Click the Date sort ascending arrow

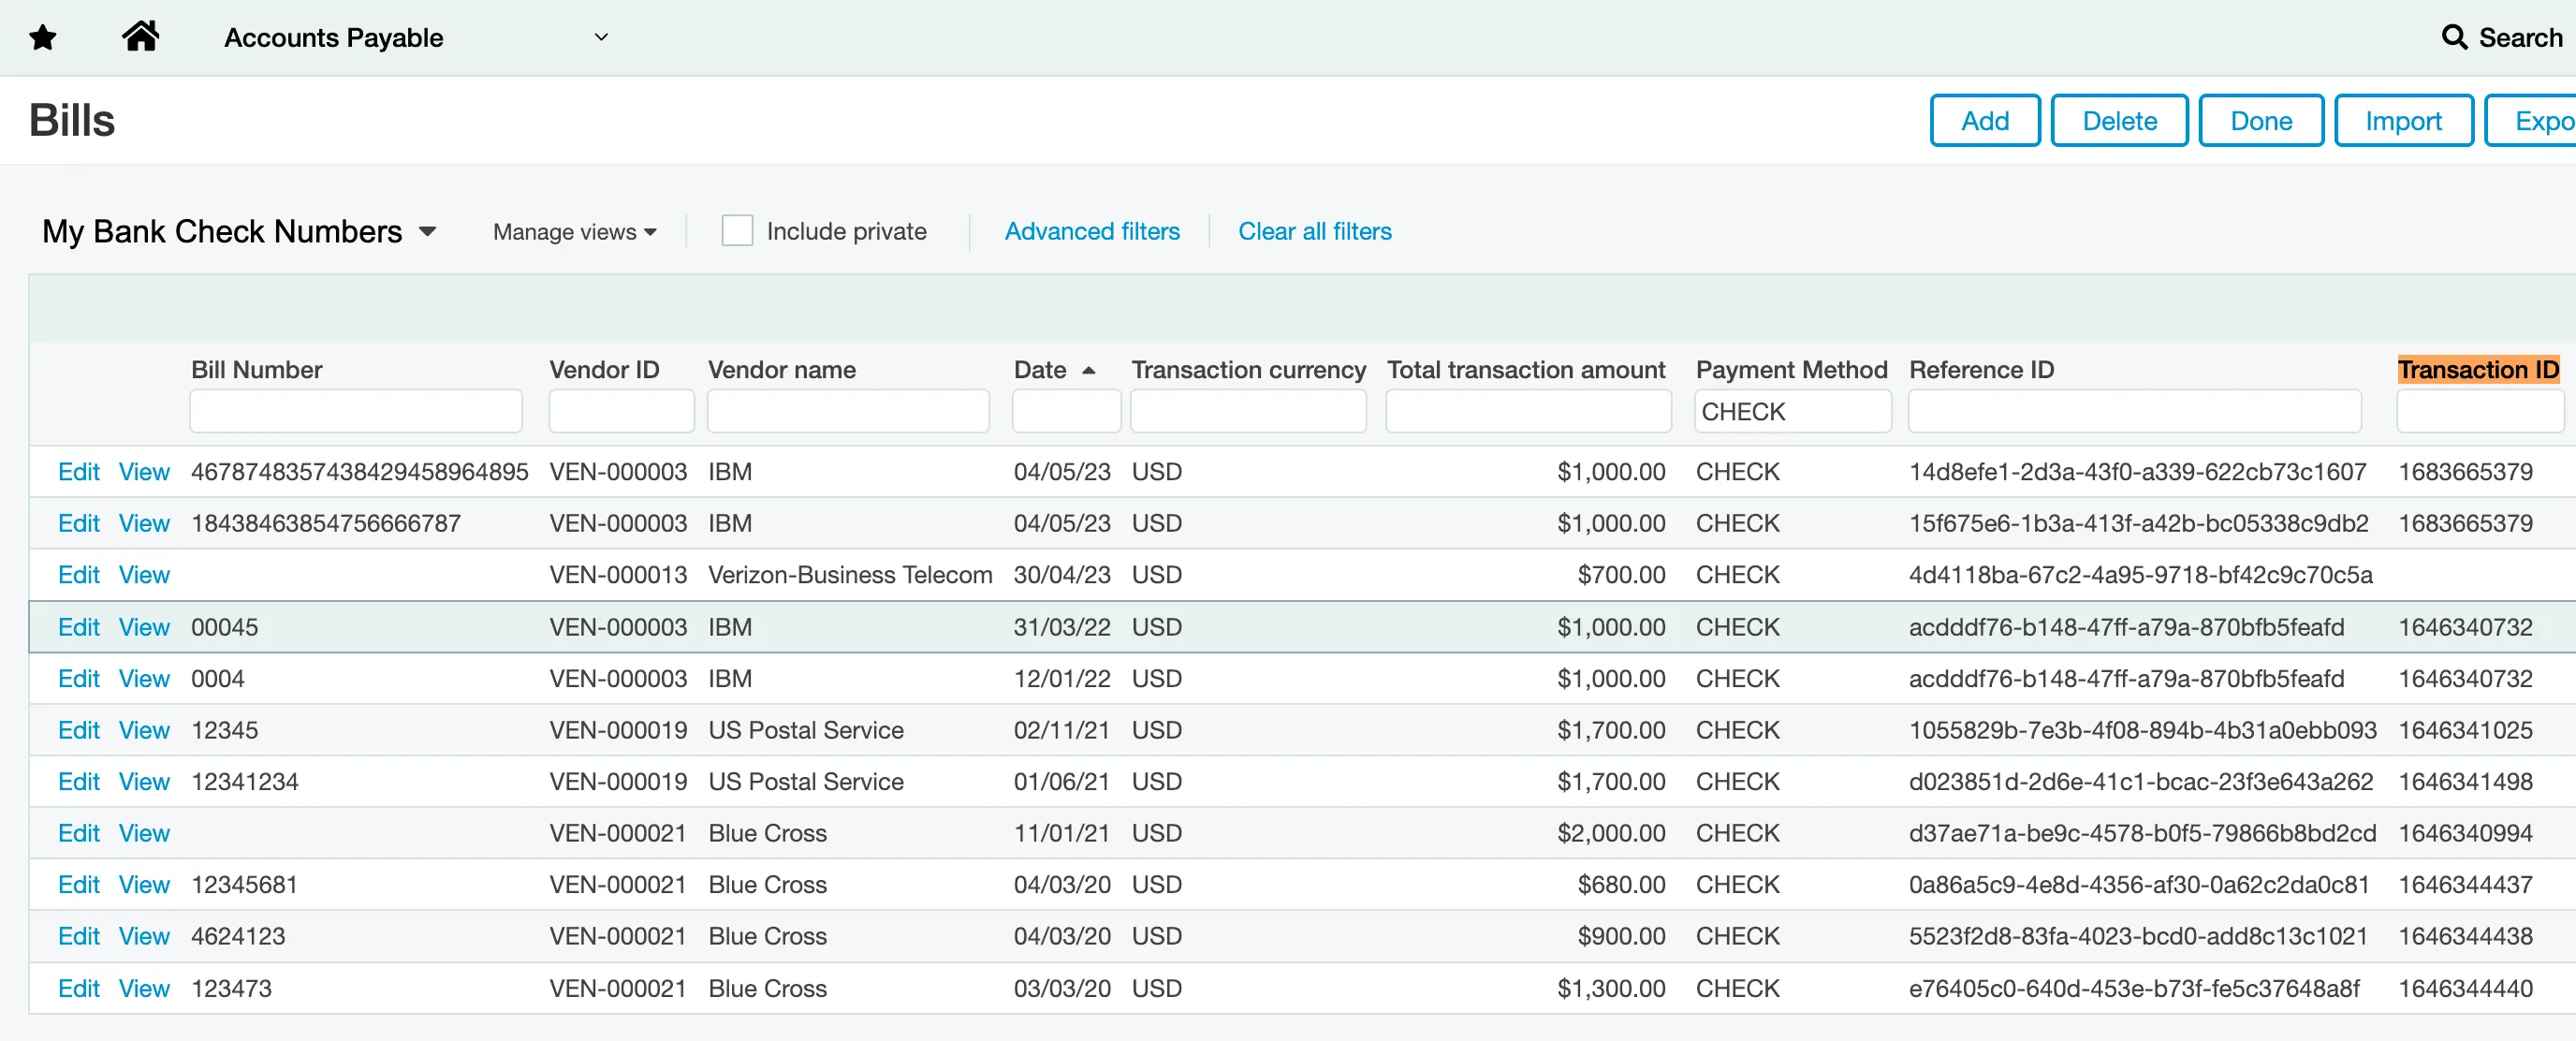1089,370
